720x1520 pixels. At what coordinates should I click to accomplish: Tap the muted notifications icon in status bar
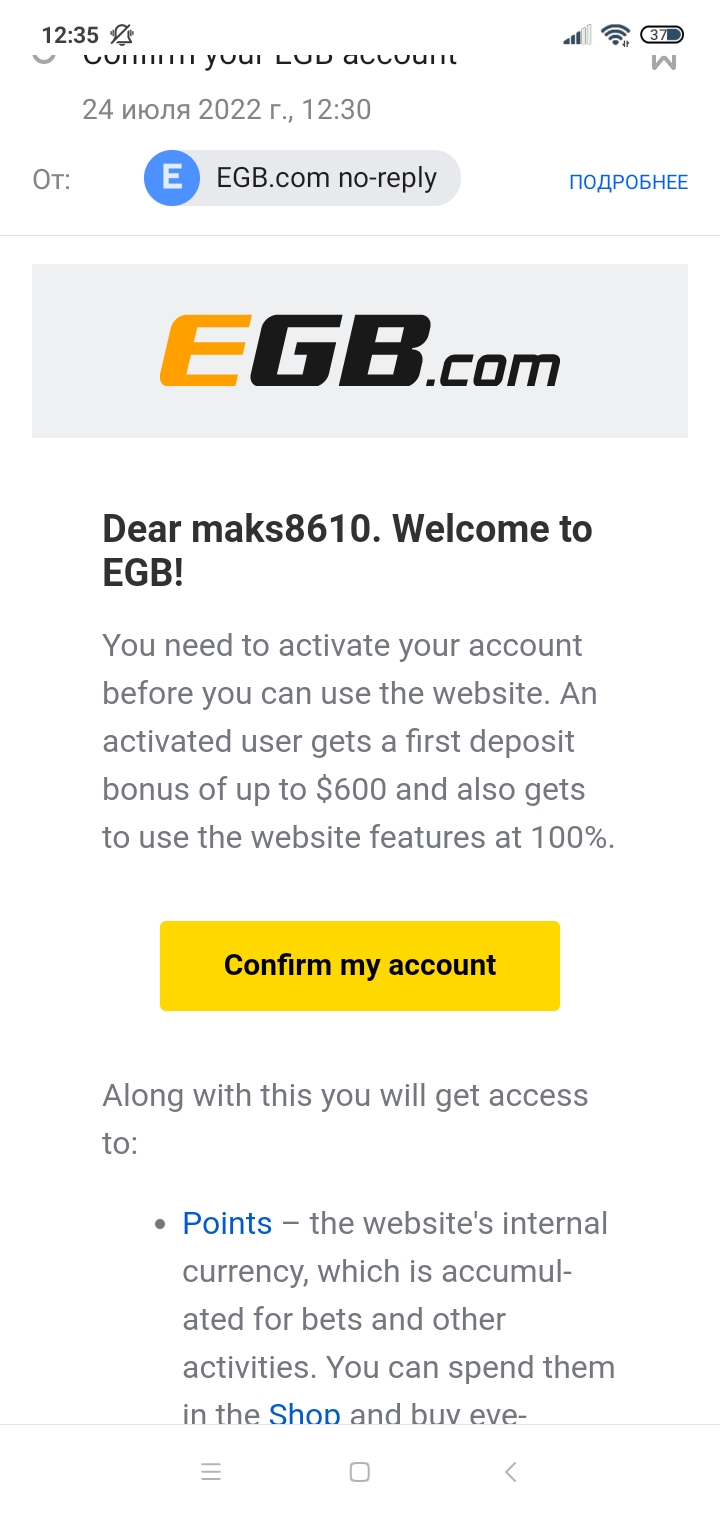pos(120,33)
